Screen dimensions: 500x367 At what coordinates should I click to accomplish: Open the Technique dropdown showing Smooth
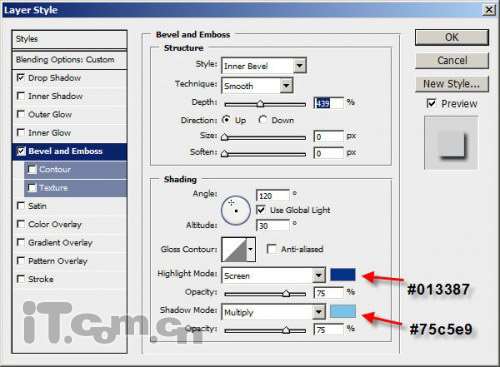257,85
